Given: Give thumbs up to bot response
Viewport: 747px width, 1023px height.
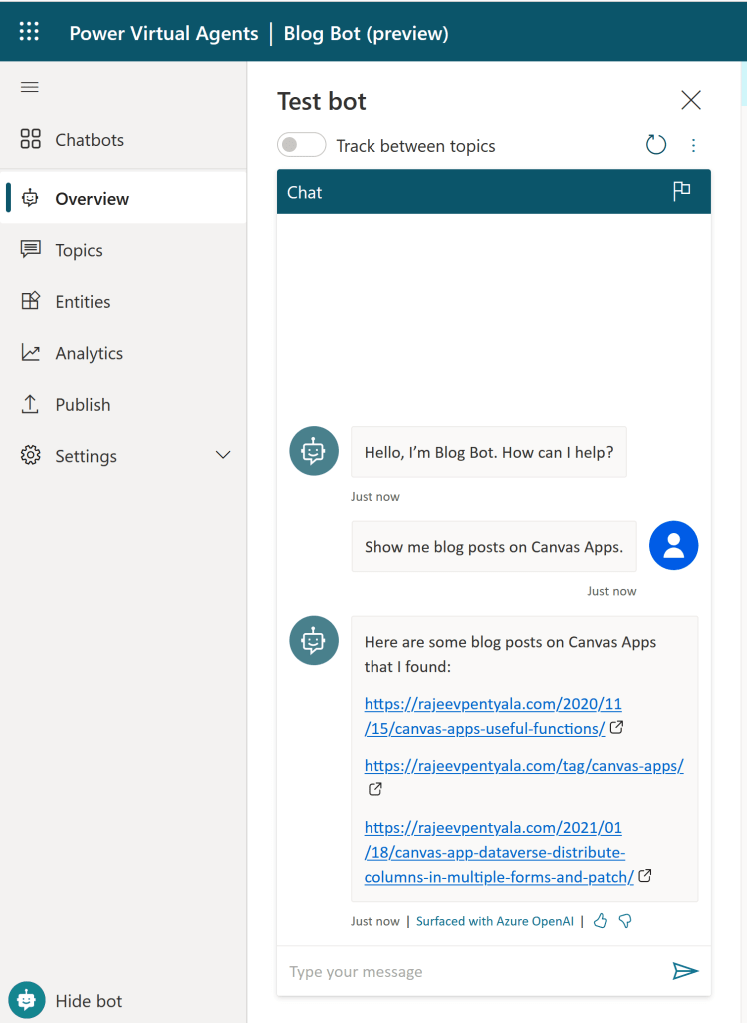Looking at the screenshot, I should [x=600, y=921].
